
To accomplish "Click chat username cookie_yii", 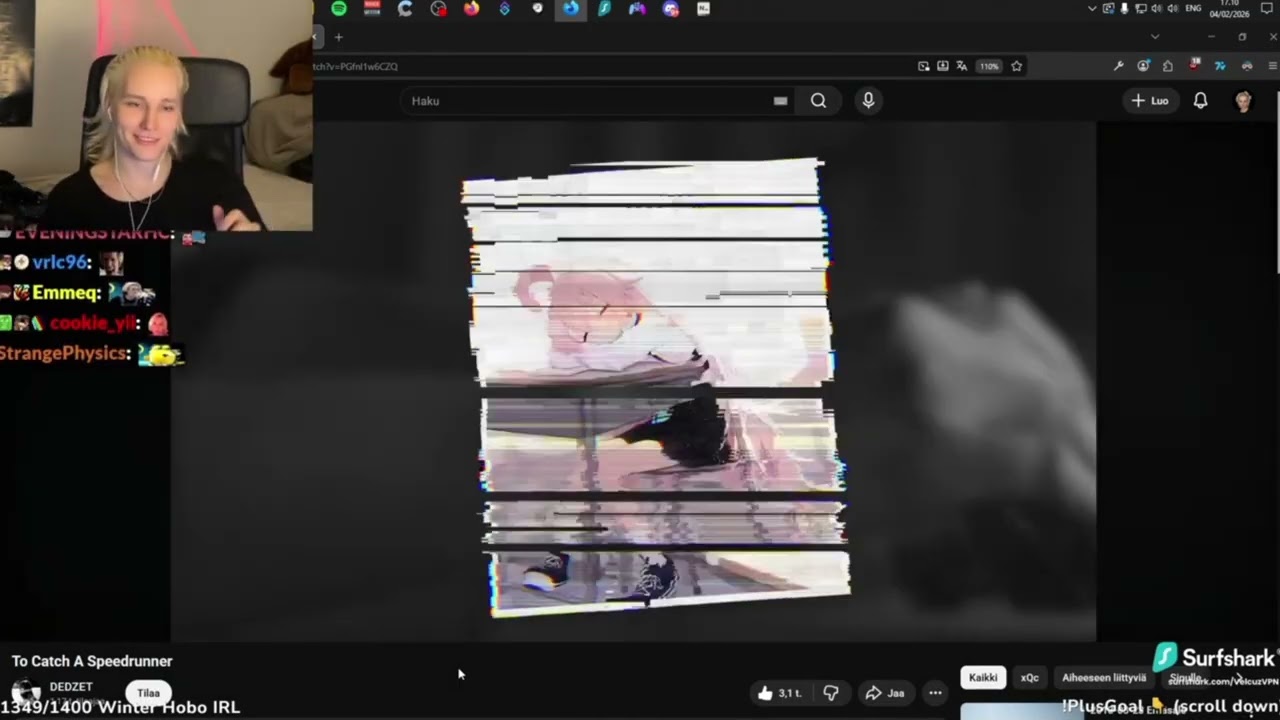I will (95, 323).
